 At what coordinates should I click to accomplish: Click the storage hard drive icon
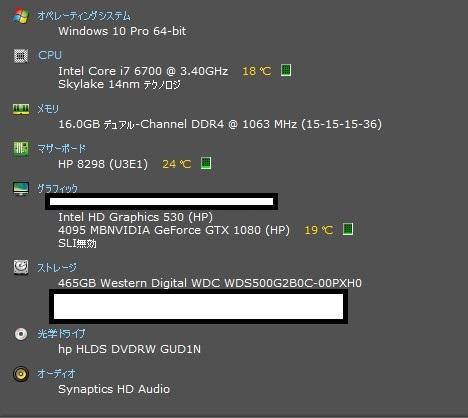[21, 267]
